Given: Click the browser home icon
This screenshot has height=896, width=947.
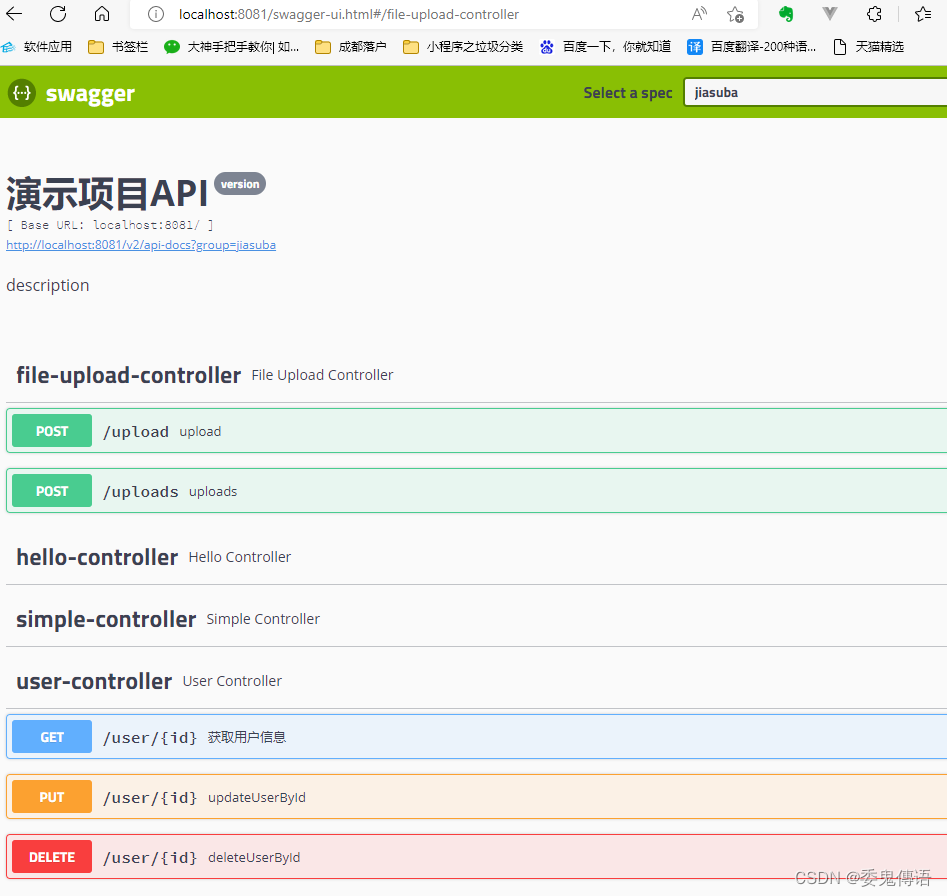Looking at the screenshot, I should pyautogui.click(x=100, y=14).
